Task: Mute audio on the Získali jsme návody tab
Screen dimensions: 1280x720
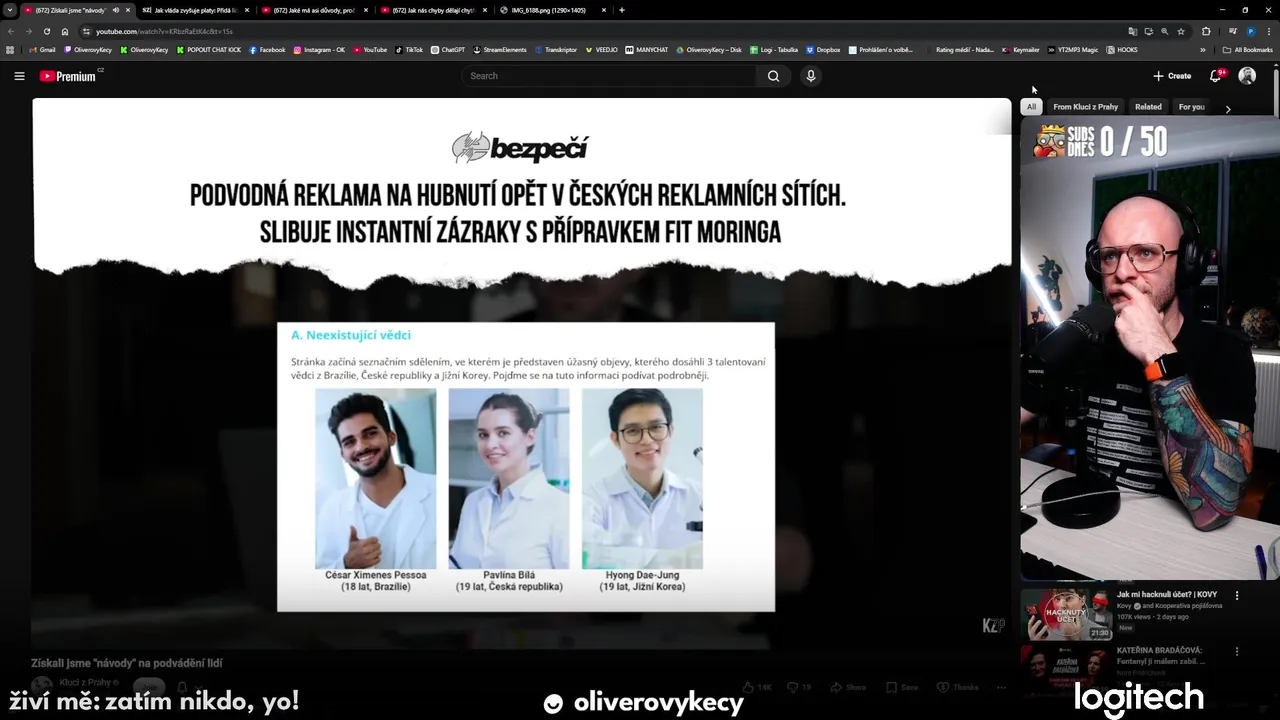Action: [x=116, y=10]
